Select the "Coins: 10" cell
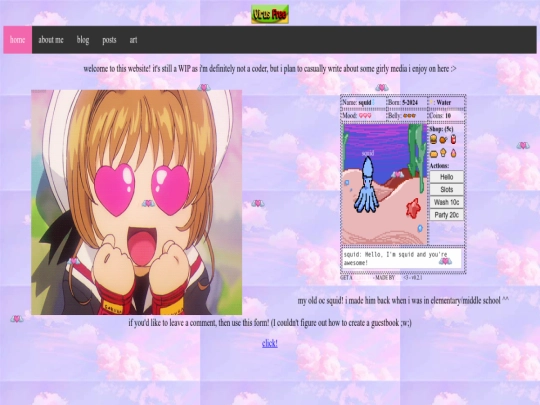The height and width of the screenshot is (405, 540). [x=447, y=116]
